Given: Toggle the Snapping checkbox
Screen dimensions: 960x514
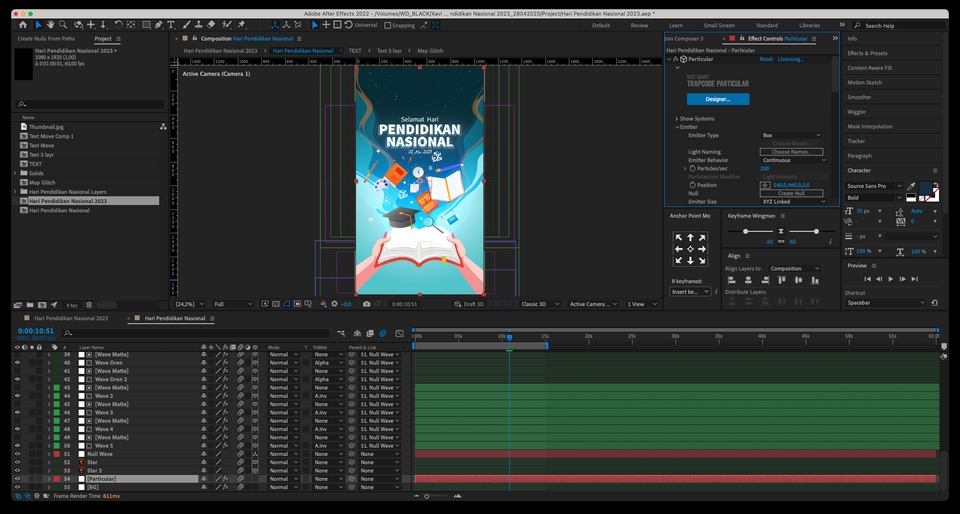Looking at the screenshot, I should (388, 26).
